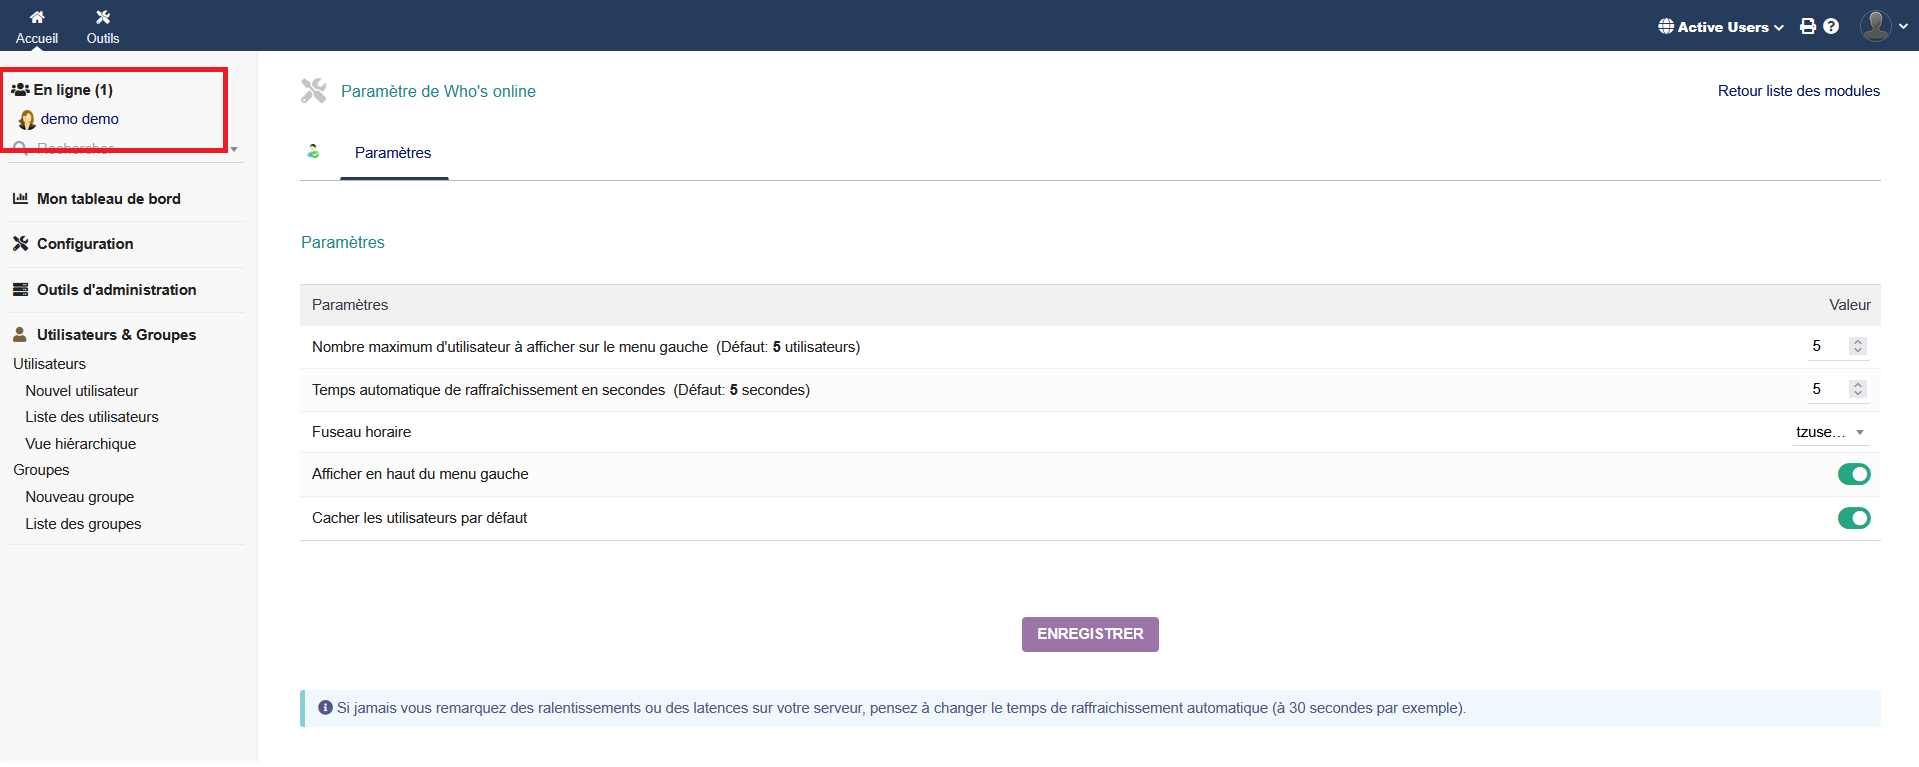Open the Outils tools icon
Screen dimensions: 1919x767
[x=103, y=17]
